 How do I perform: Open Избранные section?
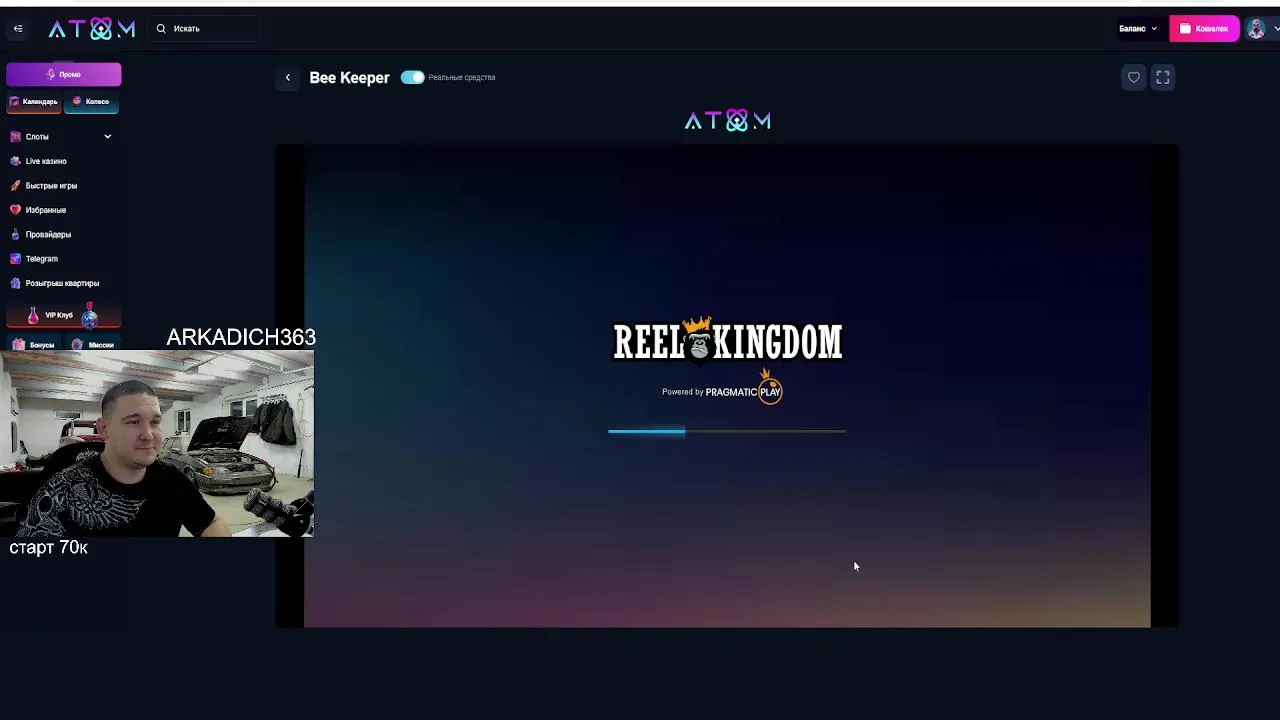(x=46, y=210)
